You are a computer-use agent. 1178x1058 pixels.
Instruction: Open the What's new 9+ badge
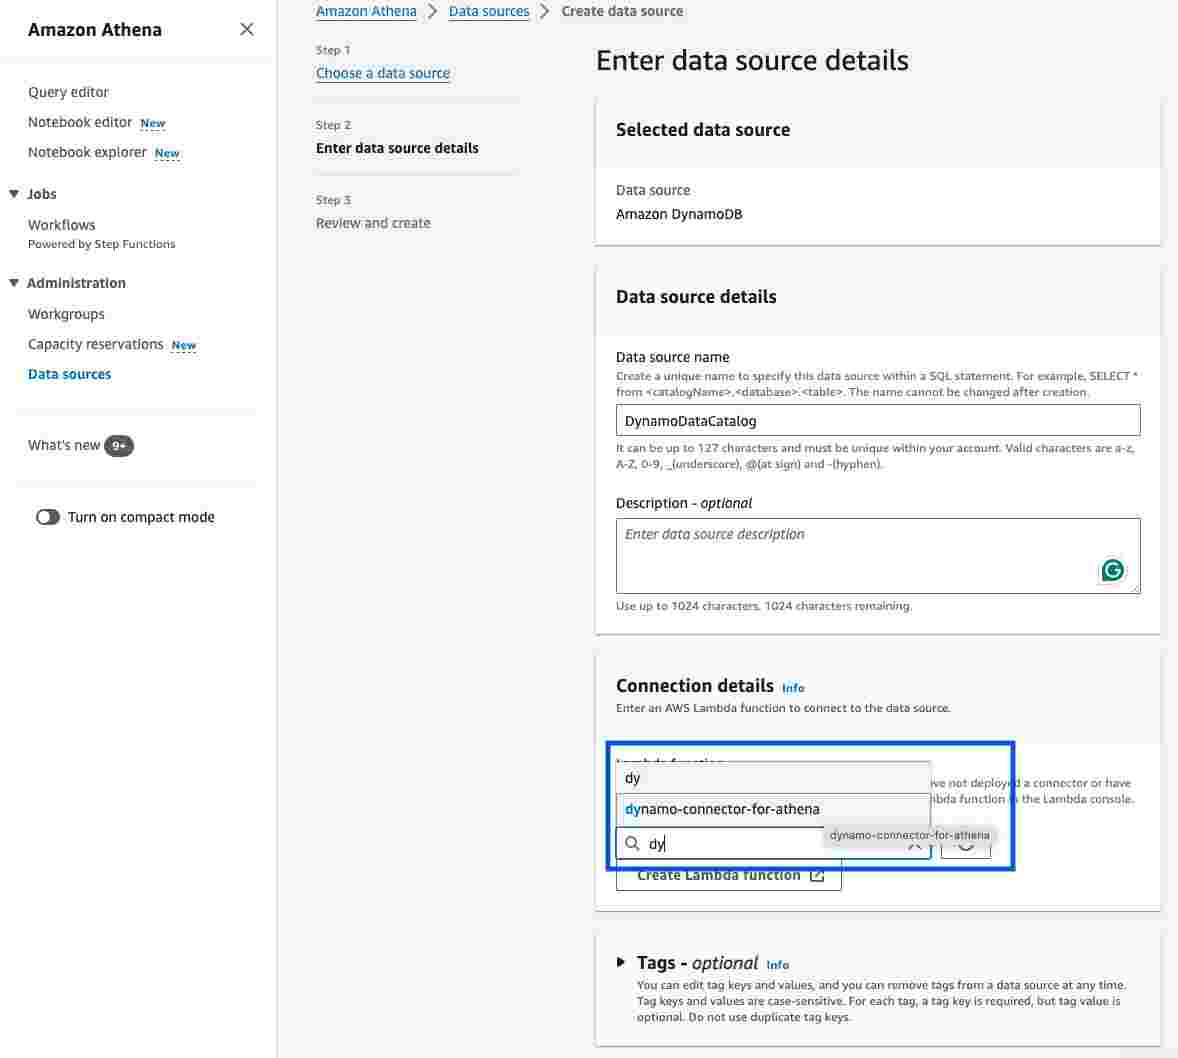coord(119,446)
